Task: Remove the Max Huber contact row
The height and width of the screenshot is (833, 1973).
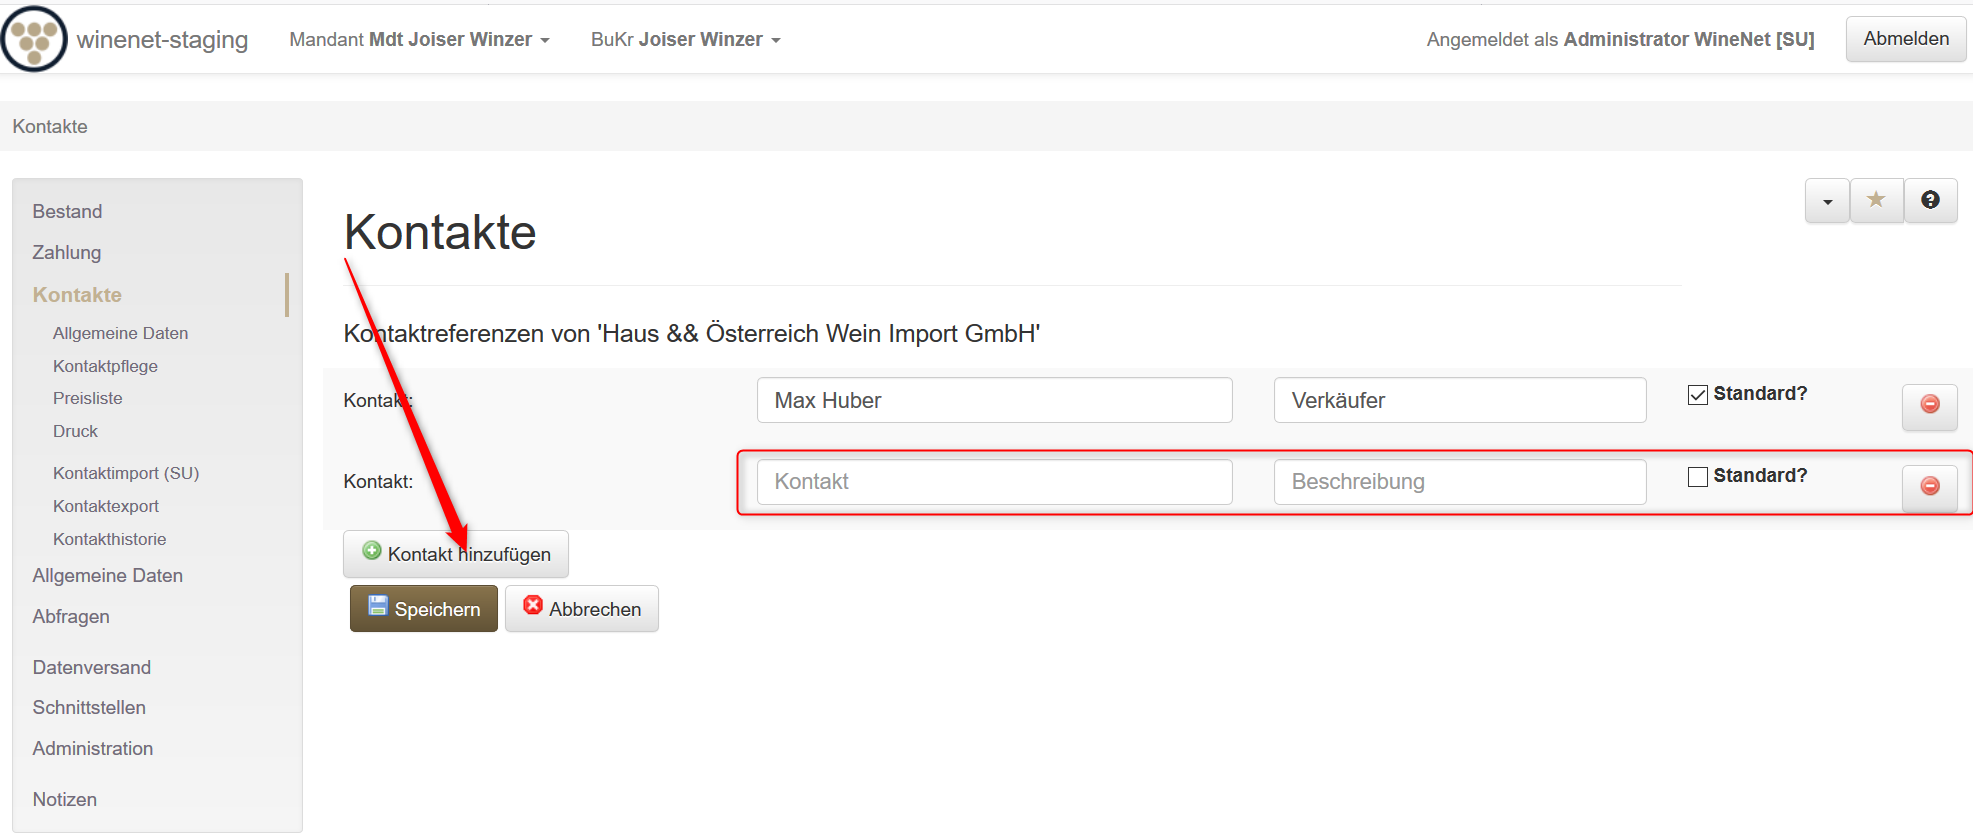Action: 1929,404
